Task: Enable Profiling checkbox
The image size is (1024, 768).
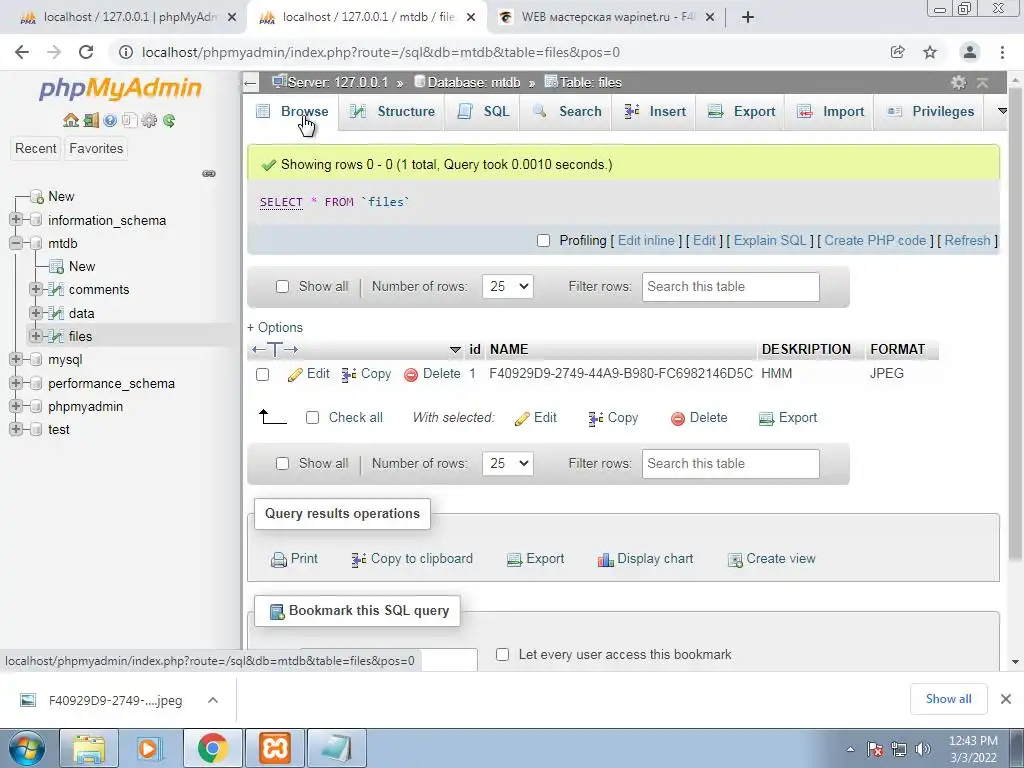Action: [x=543, y=240]
